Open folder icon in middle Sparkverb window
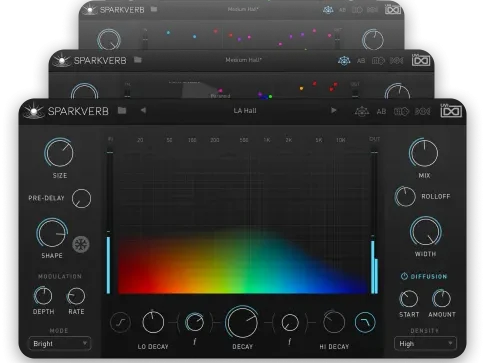The width and height of the screenshot is (484, 363). 138,60
